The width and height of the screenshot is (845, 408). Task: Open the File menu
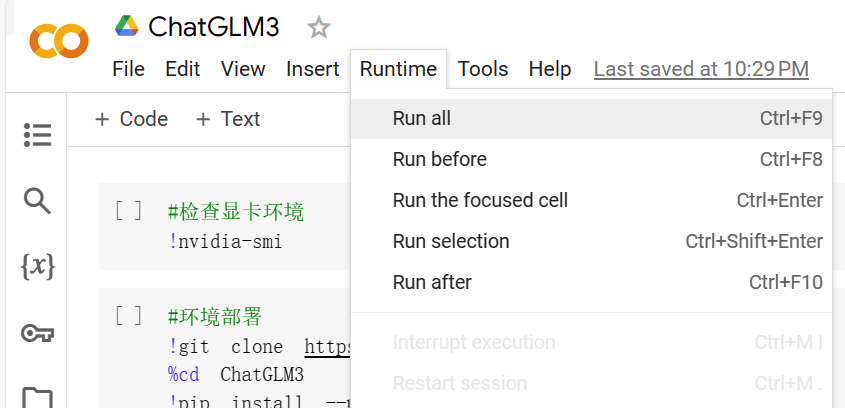tap(128, 69)
